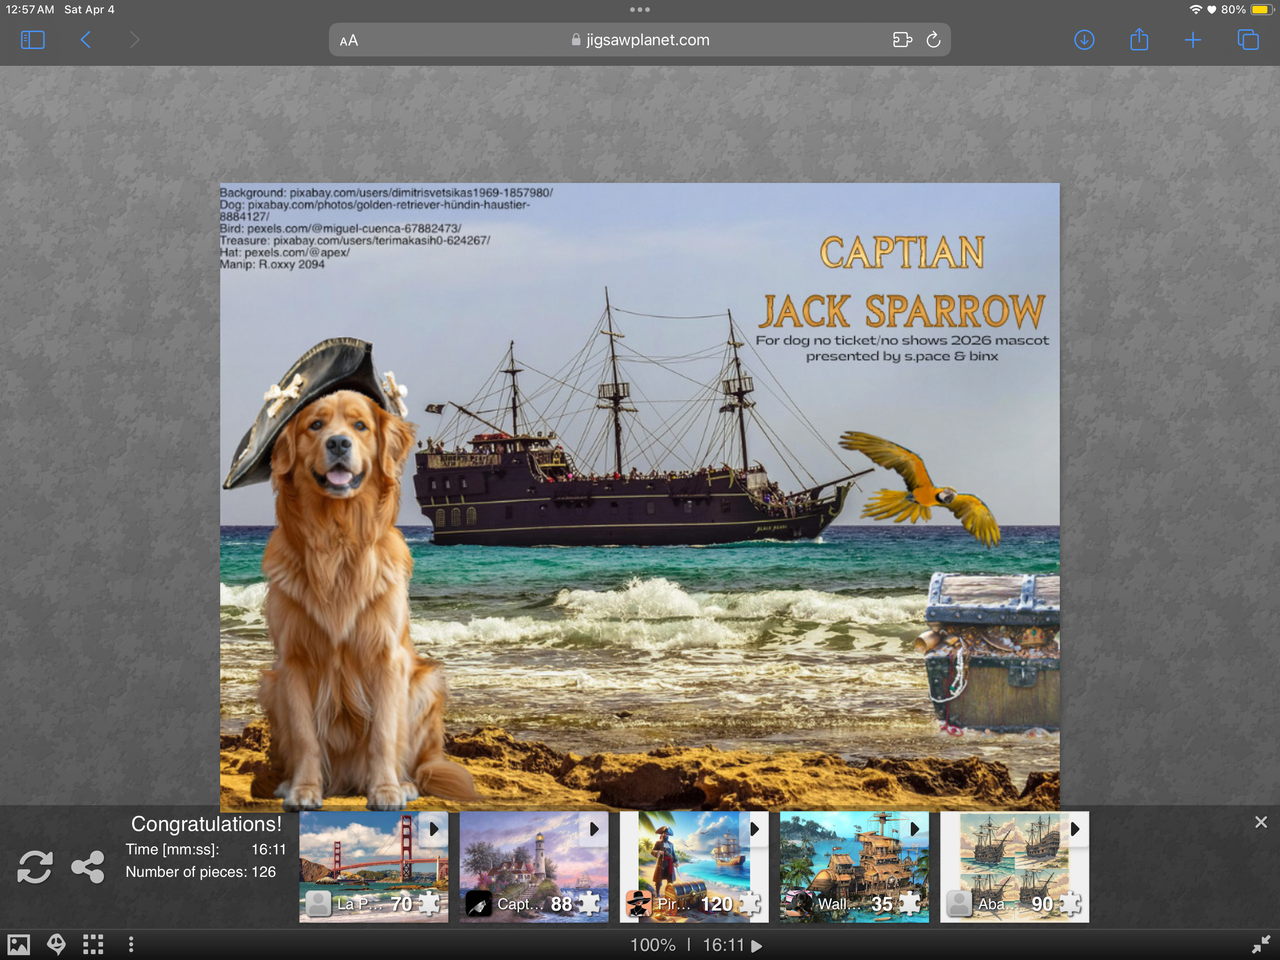Play arrow on the Golden Gate puzzle
This screenshot has height=960, width=1280.
tap(434, 829)
